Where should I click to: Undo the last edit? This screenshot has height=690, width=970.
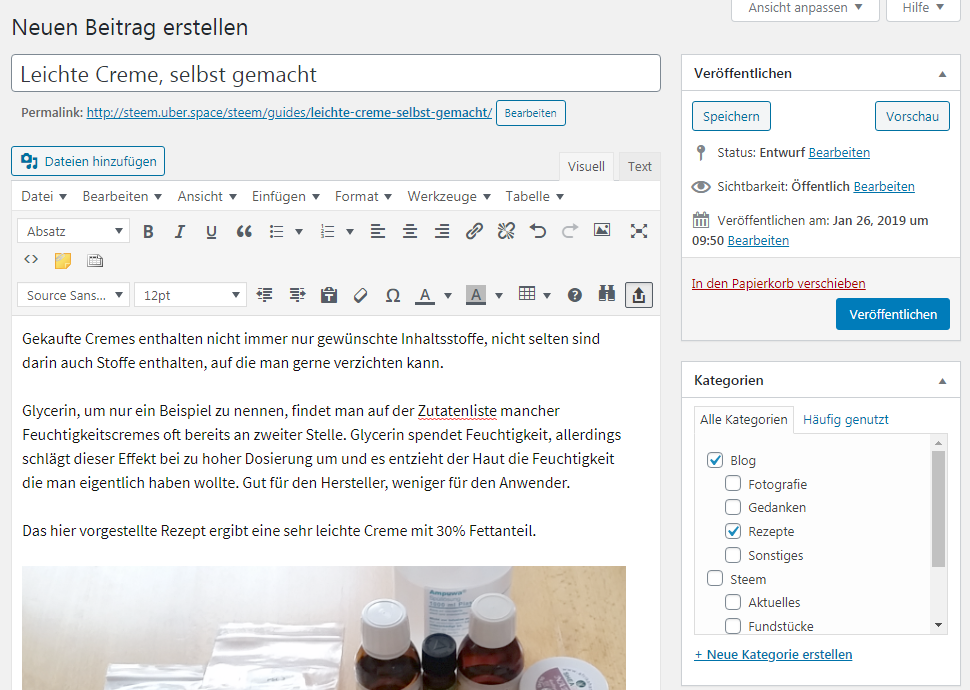point(538,231)
